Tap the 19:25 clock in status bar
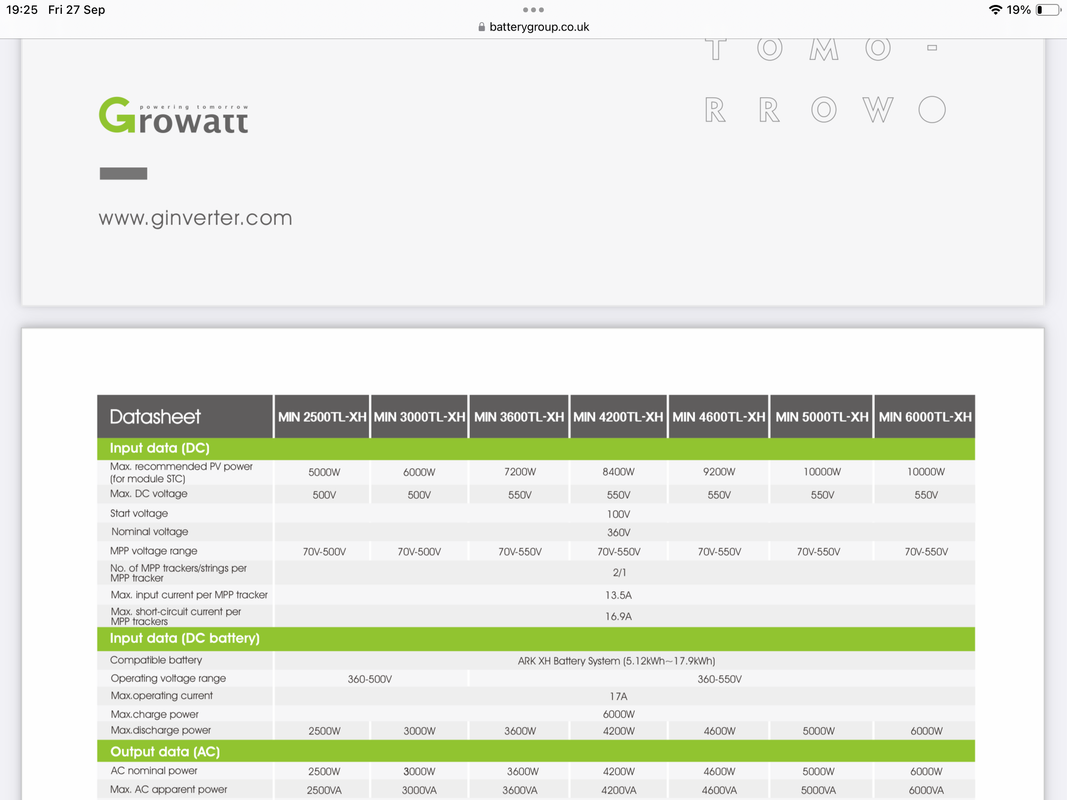 22,10
